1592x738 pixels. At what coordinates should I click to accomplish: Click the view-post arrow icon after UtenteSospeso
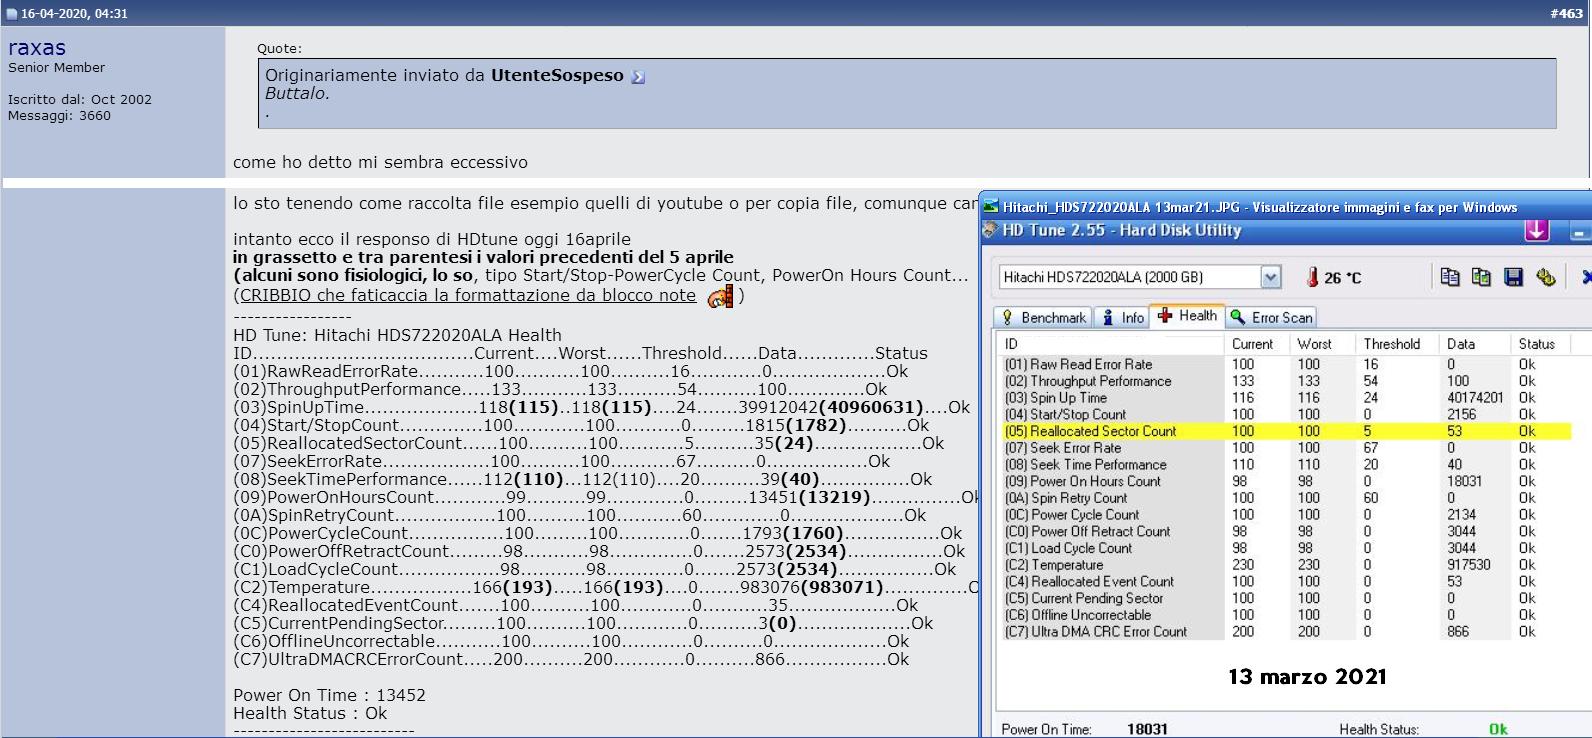coord(638,77)
